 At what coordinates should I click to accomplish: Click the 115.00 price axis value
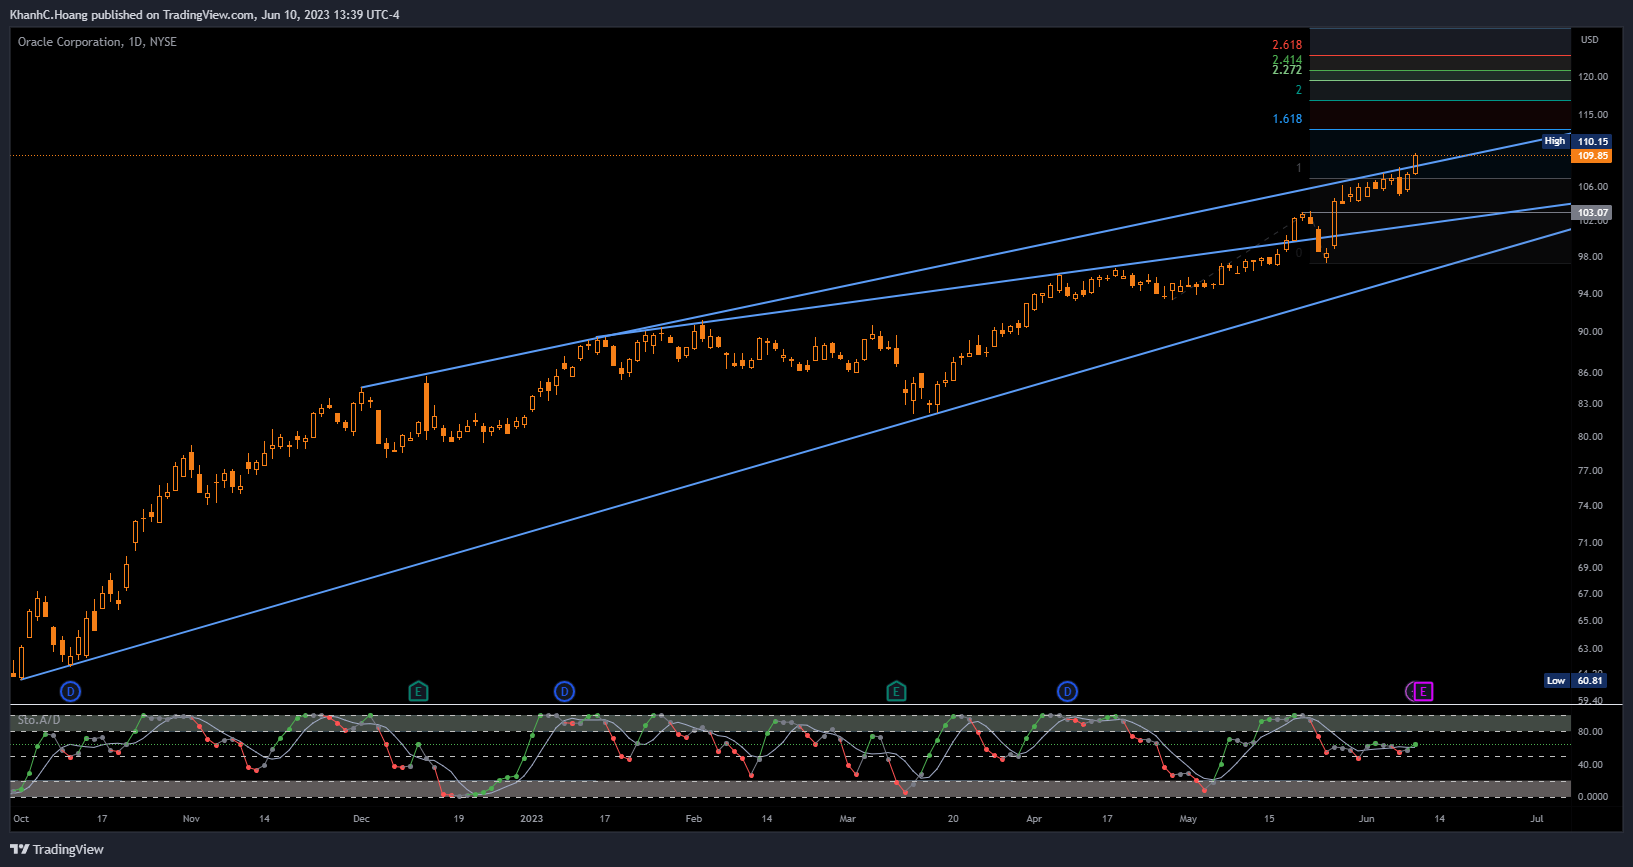click(1593, 115)
